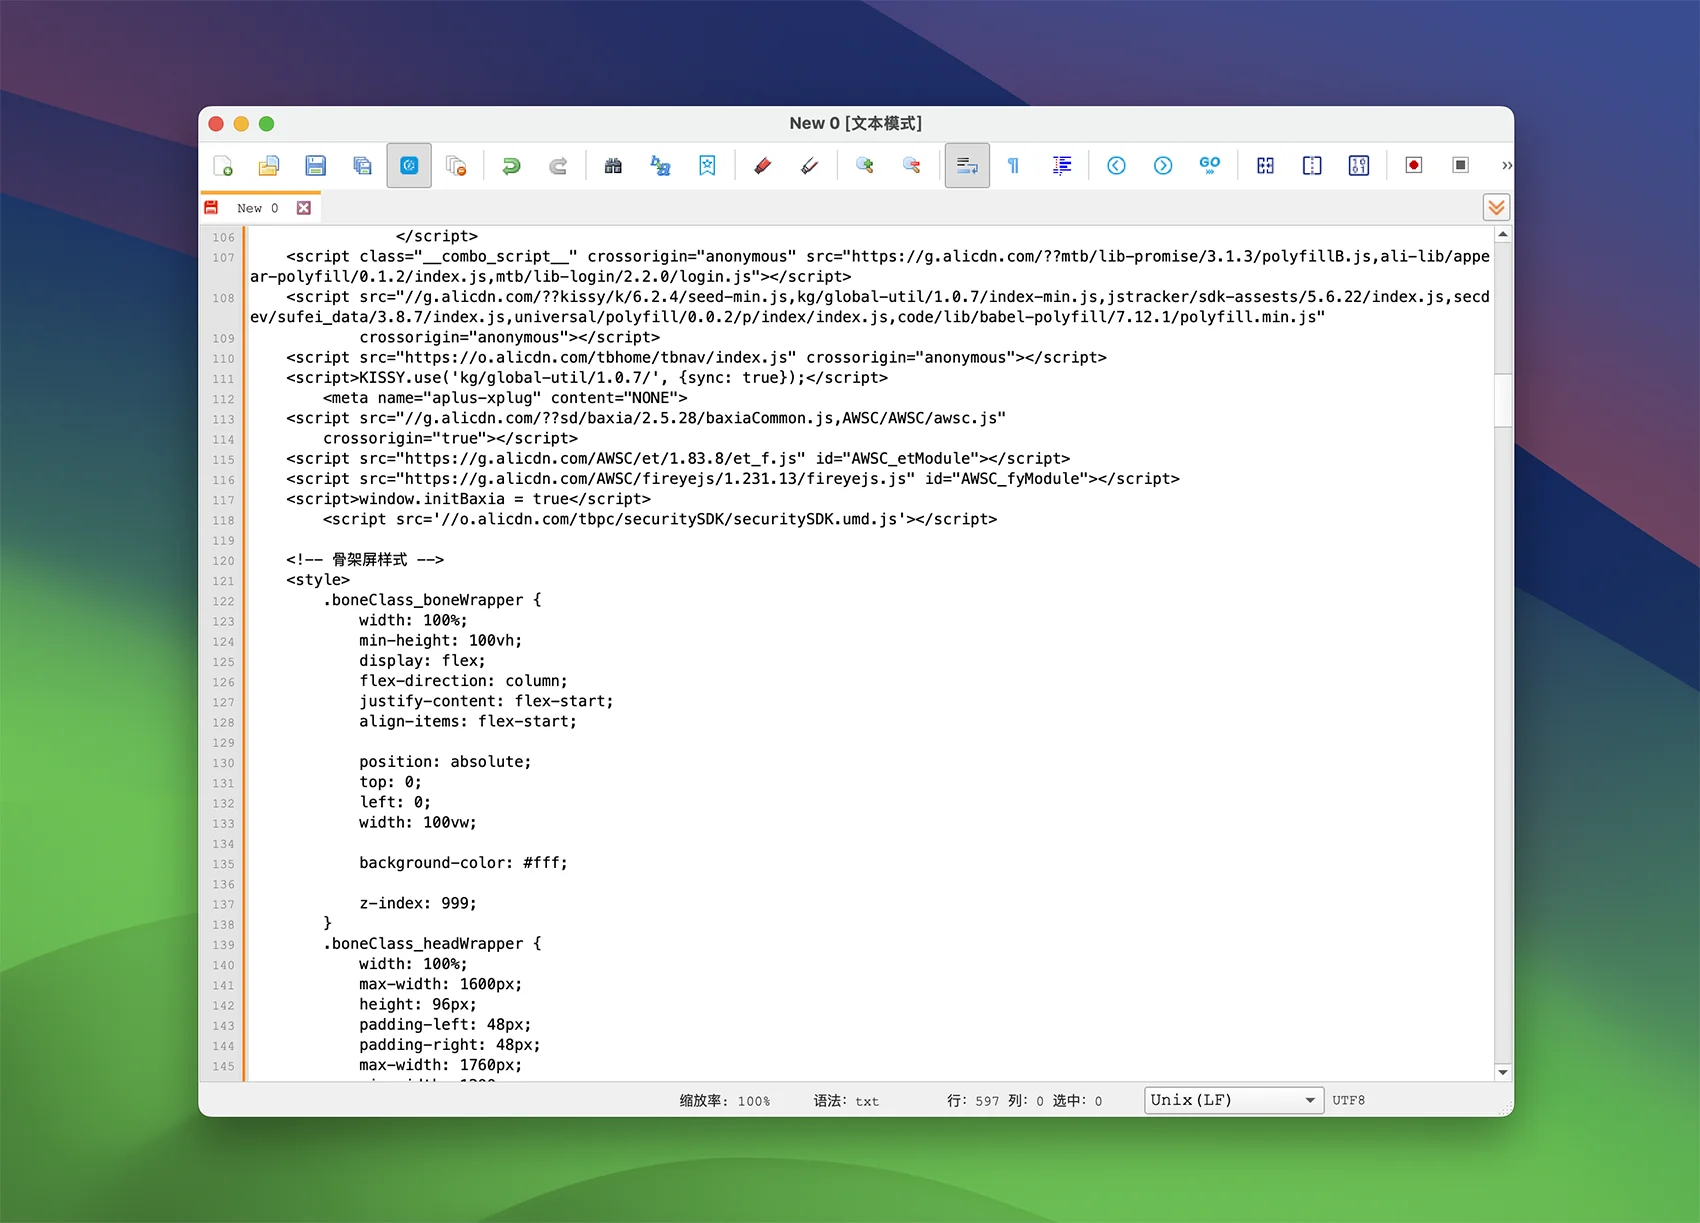This screenshot has width=1700, height=1223.
Task: Click the 缩放率: 100% status entry
Action: click(x=725, y=1100)
